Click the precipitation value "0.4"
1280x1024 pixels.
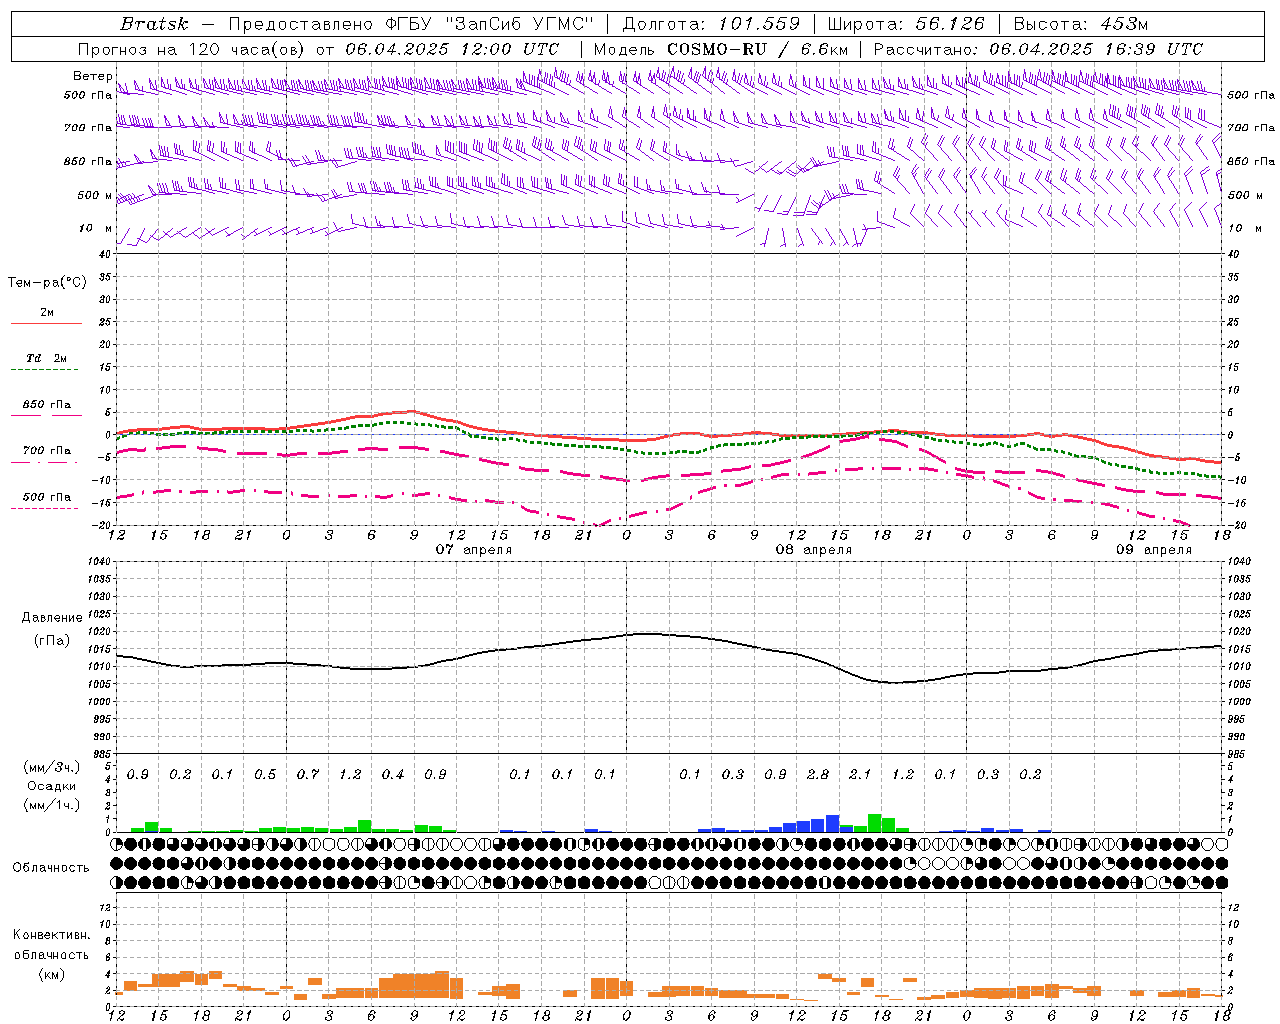pos(393,775)
